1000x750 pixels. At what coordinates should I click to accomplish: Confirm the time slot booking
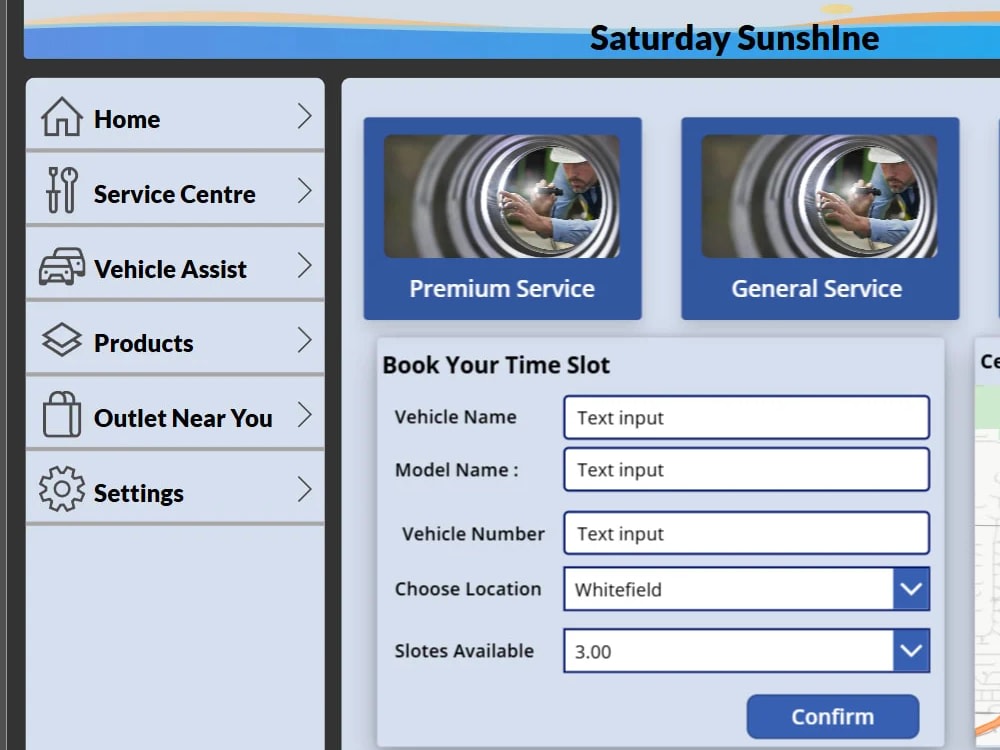coord(832,716)
